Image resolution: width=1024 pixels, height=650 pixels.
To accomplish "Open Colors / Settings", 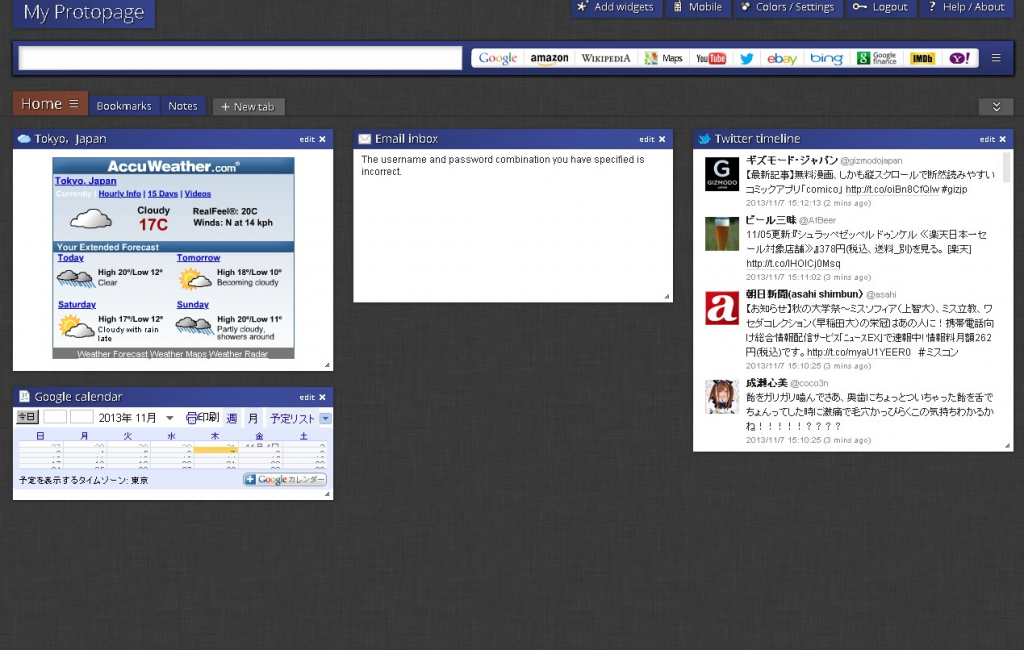I will tap(786, 7).
